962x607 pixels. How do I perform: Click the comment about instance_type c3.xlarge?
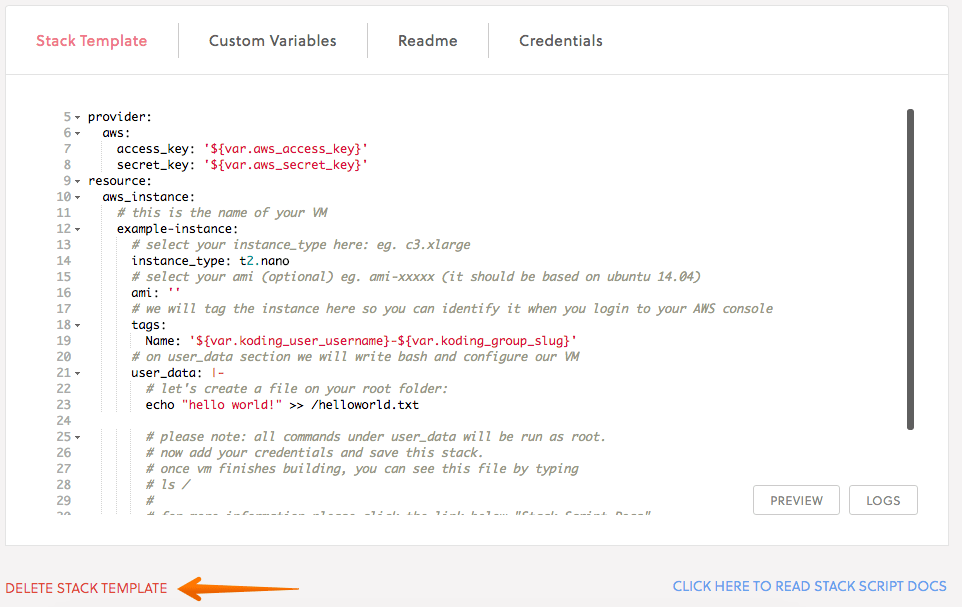point(301,244)
